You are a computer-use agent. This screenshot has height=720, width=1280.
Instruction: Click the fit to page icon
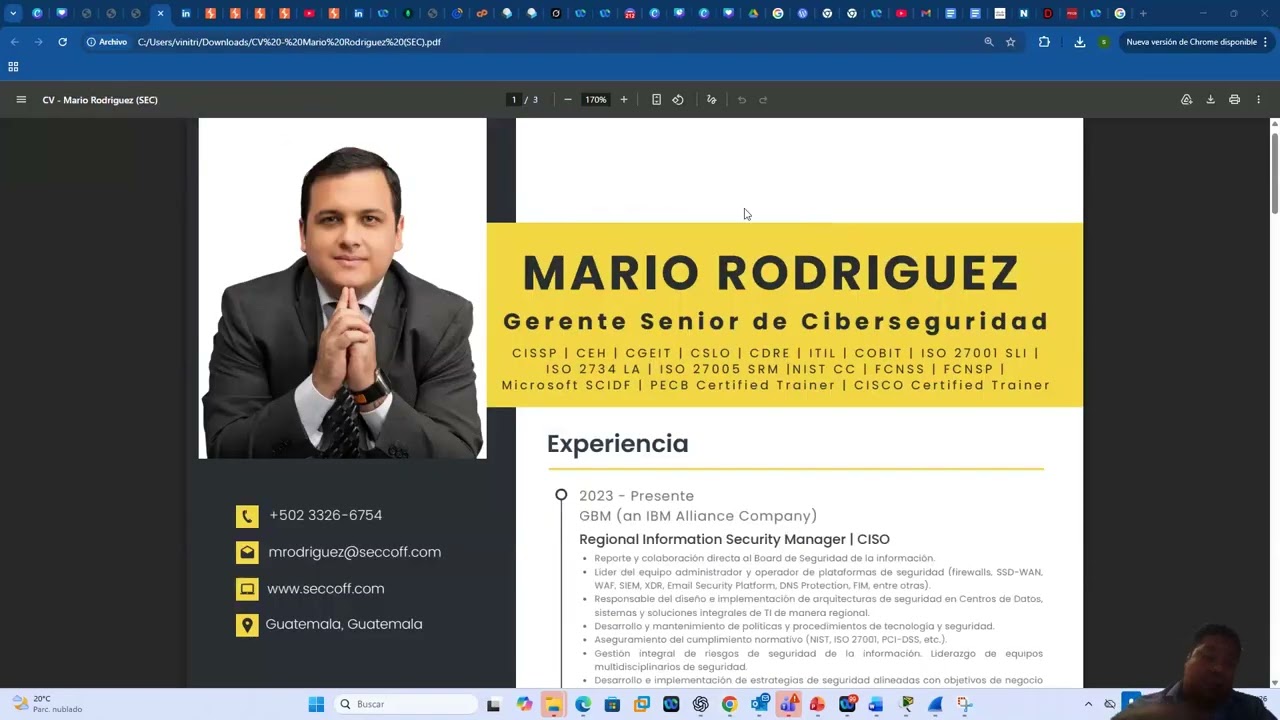coord(656,100)
